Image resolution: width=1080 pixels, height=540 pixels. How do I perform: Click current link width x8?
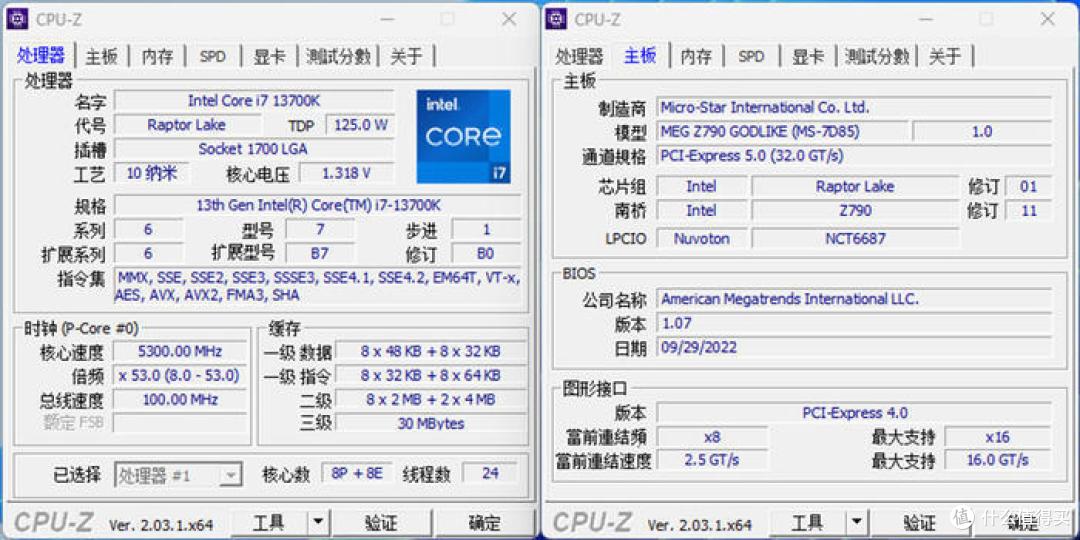712,437
